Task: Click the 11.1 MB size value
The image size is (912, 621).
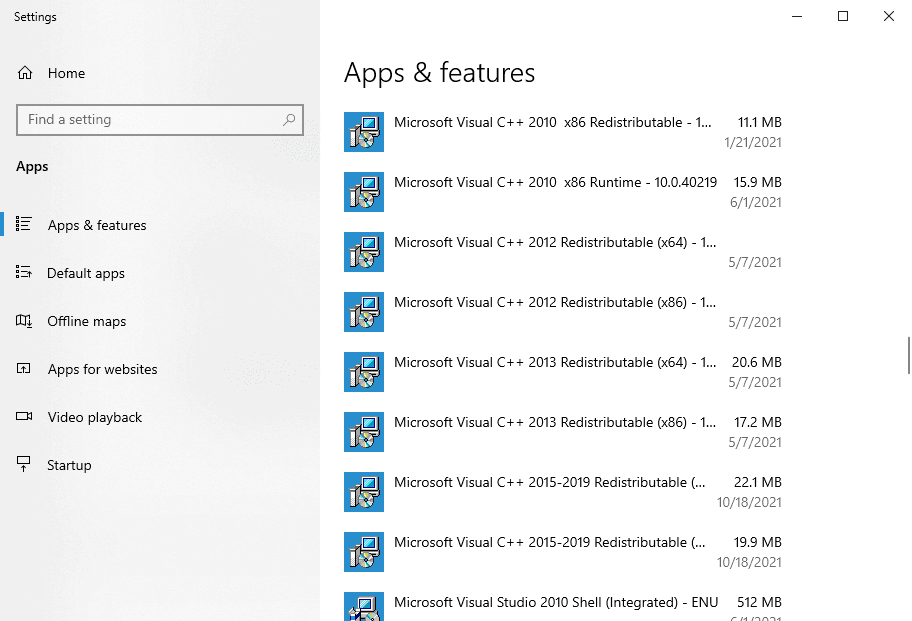Action: pos(760,123)
